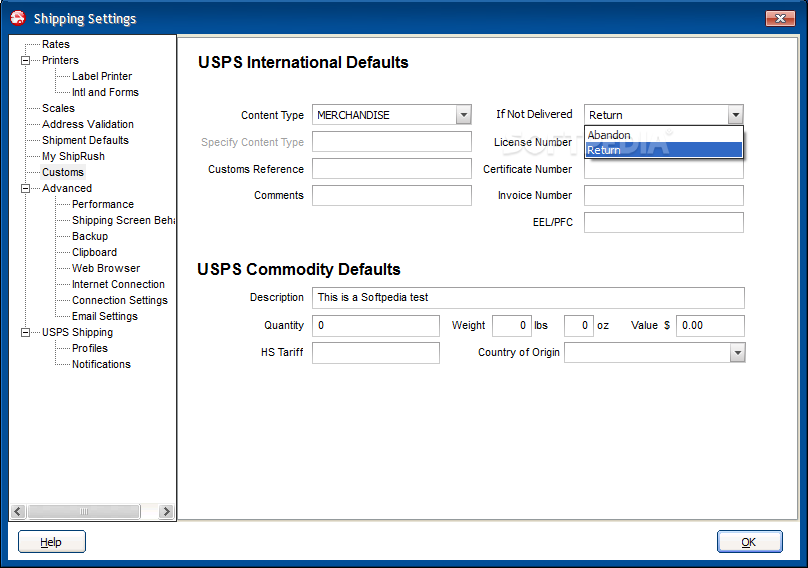This screenshot has height=568, width=808.
Task: Choose Return from the dropdown list
Action: pyautogui.click(x=664, y=150)
